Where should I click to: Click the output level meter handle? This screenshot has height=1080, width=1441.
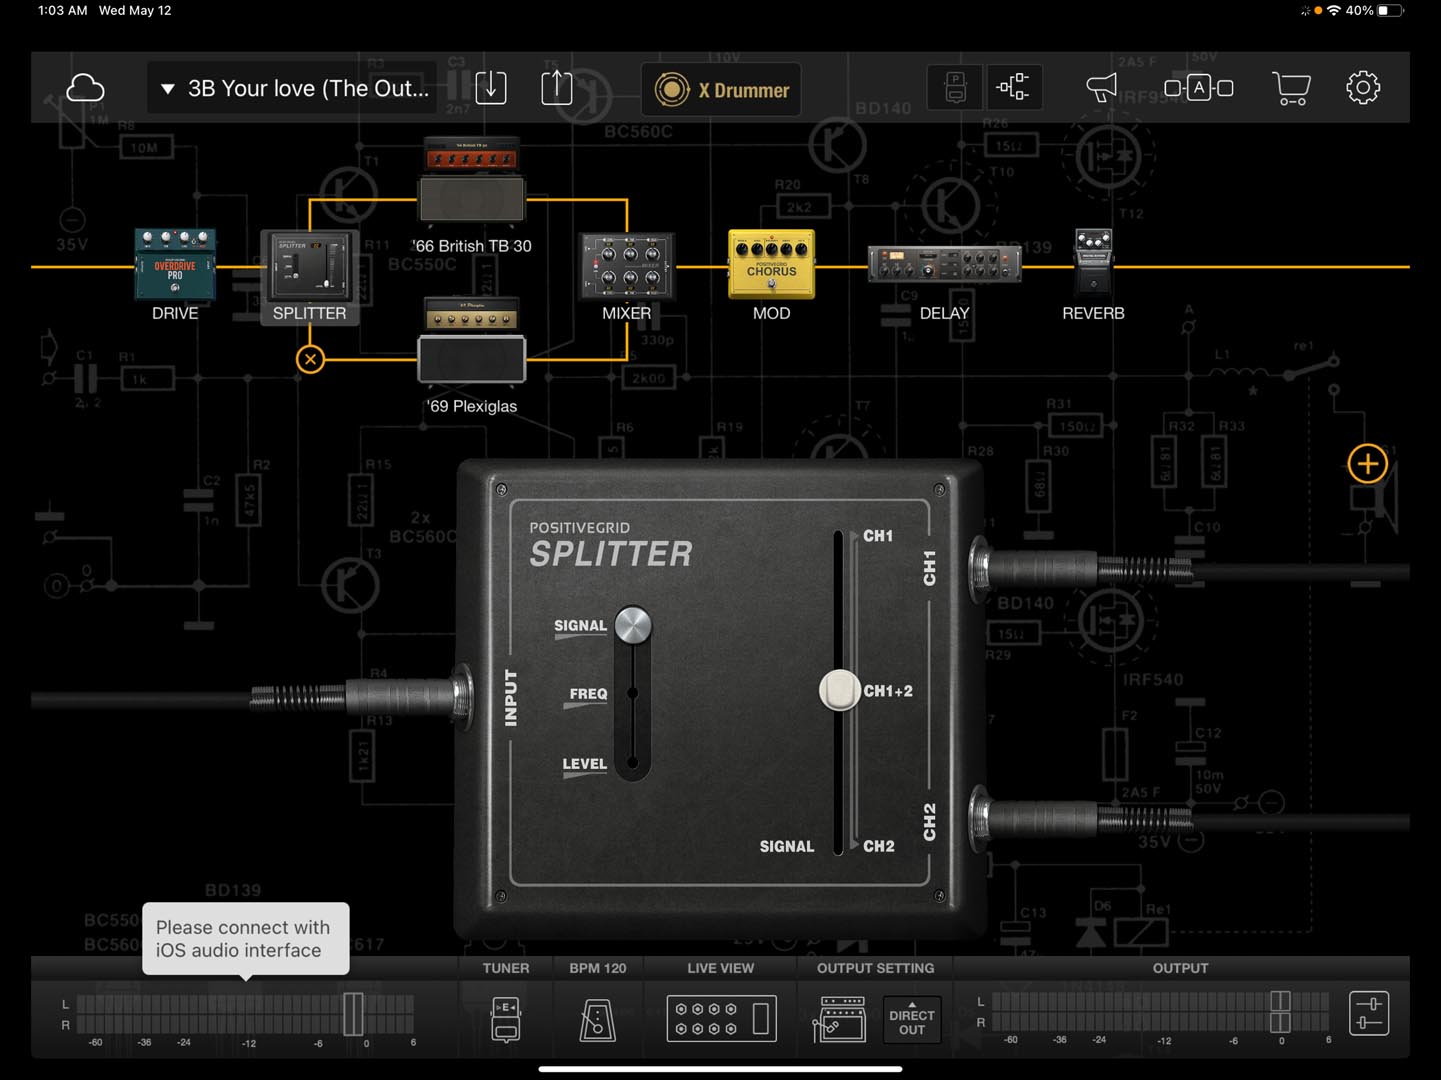1280,1012
